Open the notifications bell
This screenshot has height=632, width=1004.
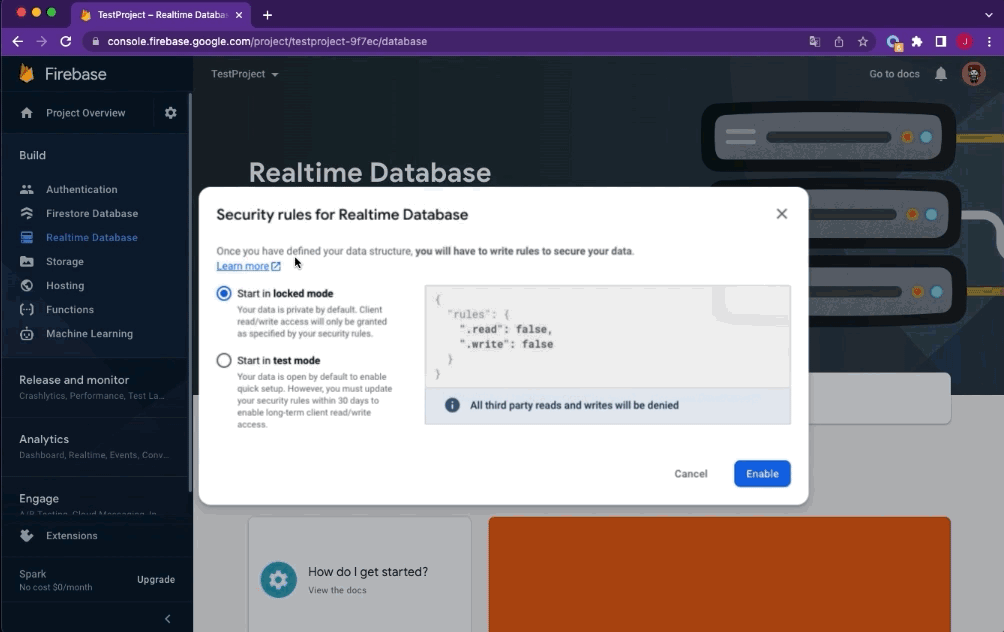click(x=941, y=74)
